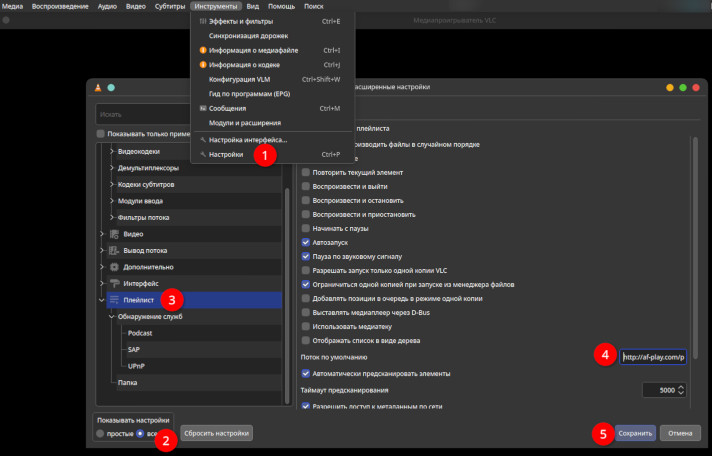Screen dimensions: 712x456
Task: Click the Видео category icon in tree
Action: click(114, 233)
